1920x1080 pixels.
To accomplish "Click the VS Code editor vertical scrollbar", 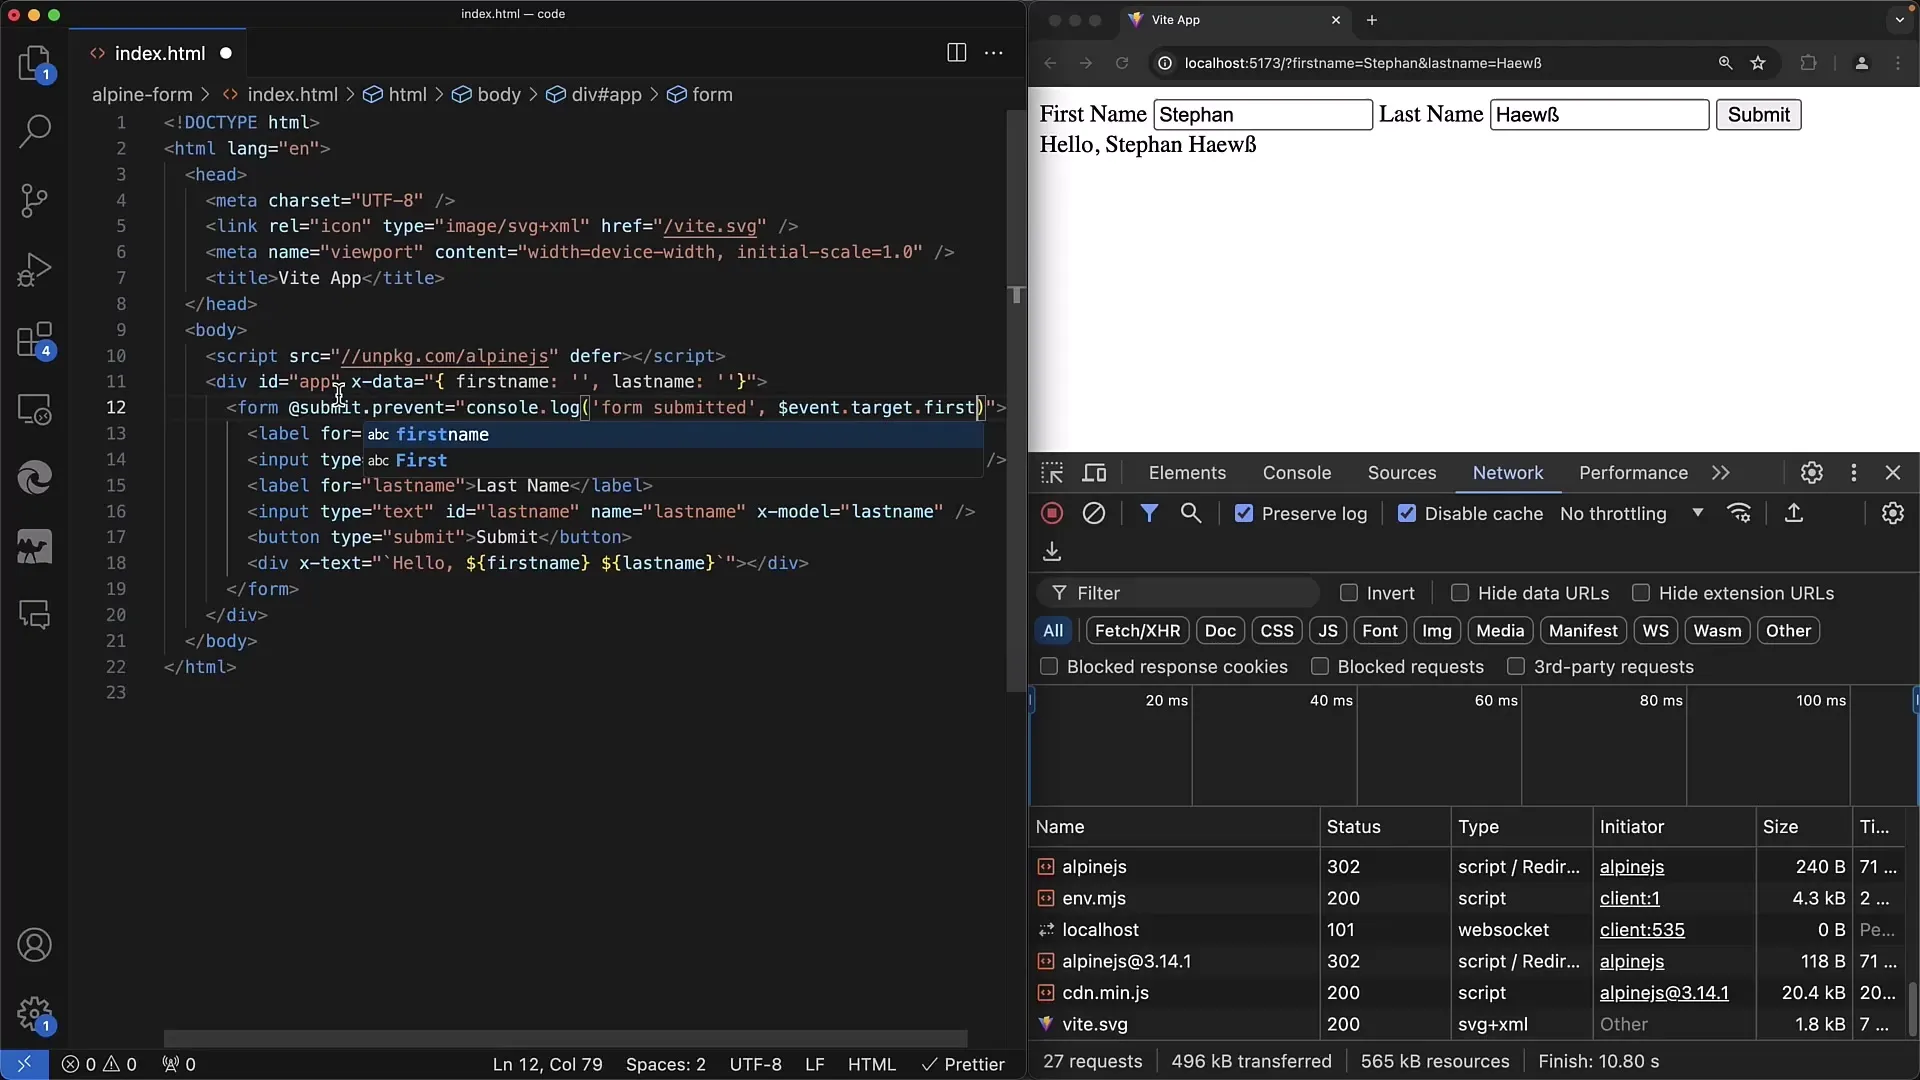I will click(x=1016, y=400).
